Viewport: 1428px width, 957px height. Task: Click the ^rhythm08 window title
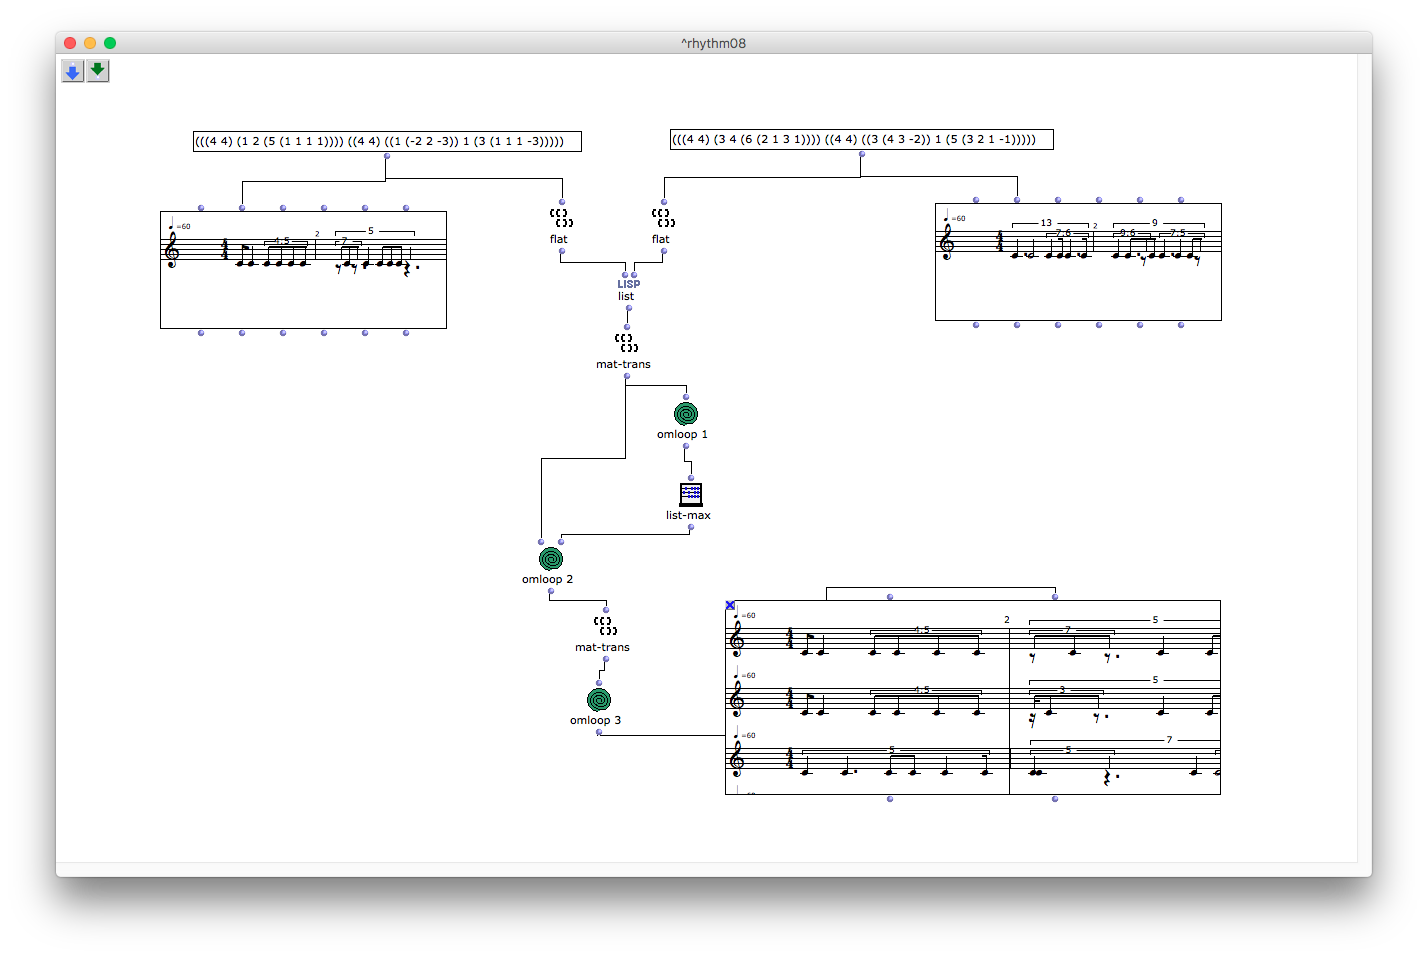coord(713,43)
